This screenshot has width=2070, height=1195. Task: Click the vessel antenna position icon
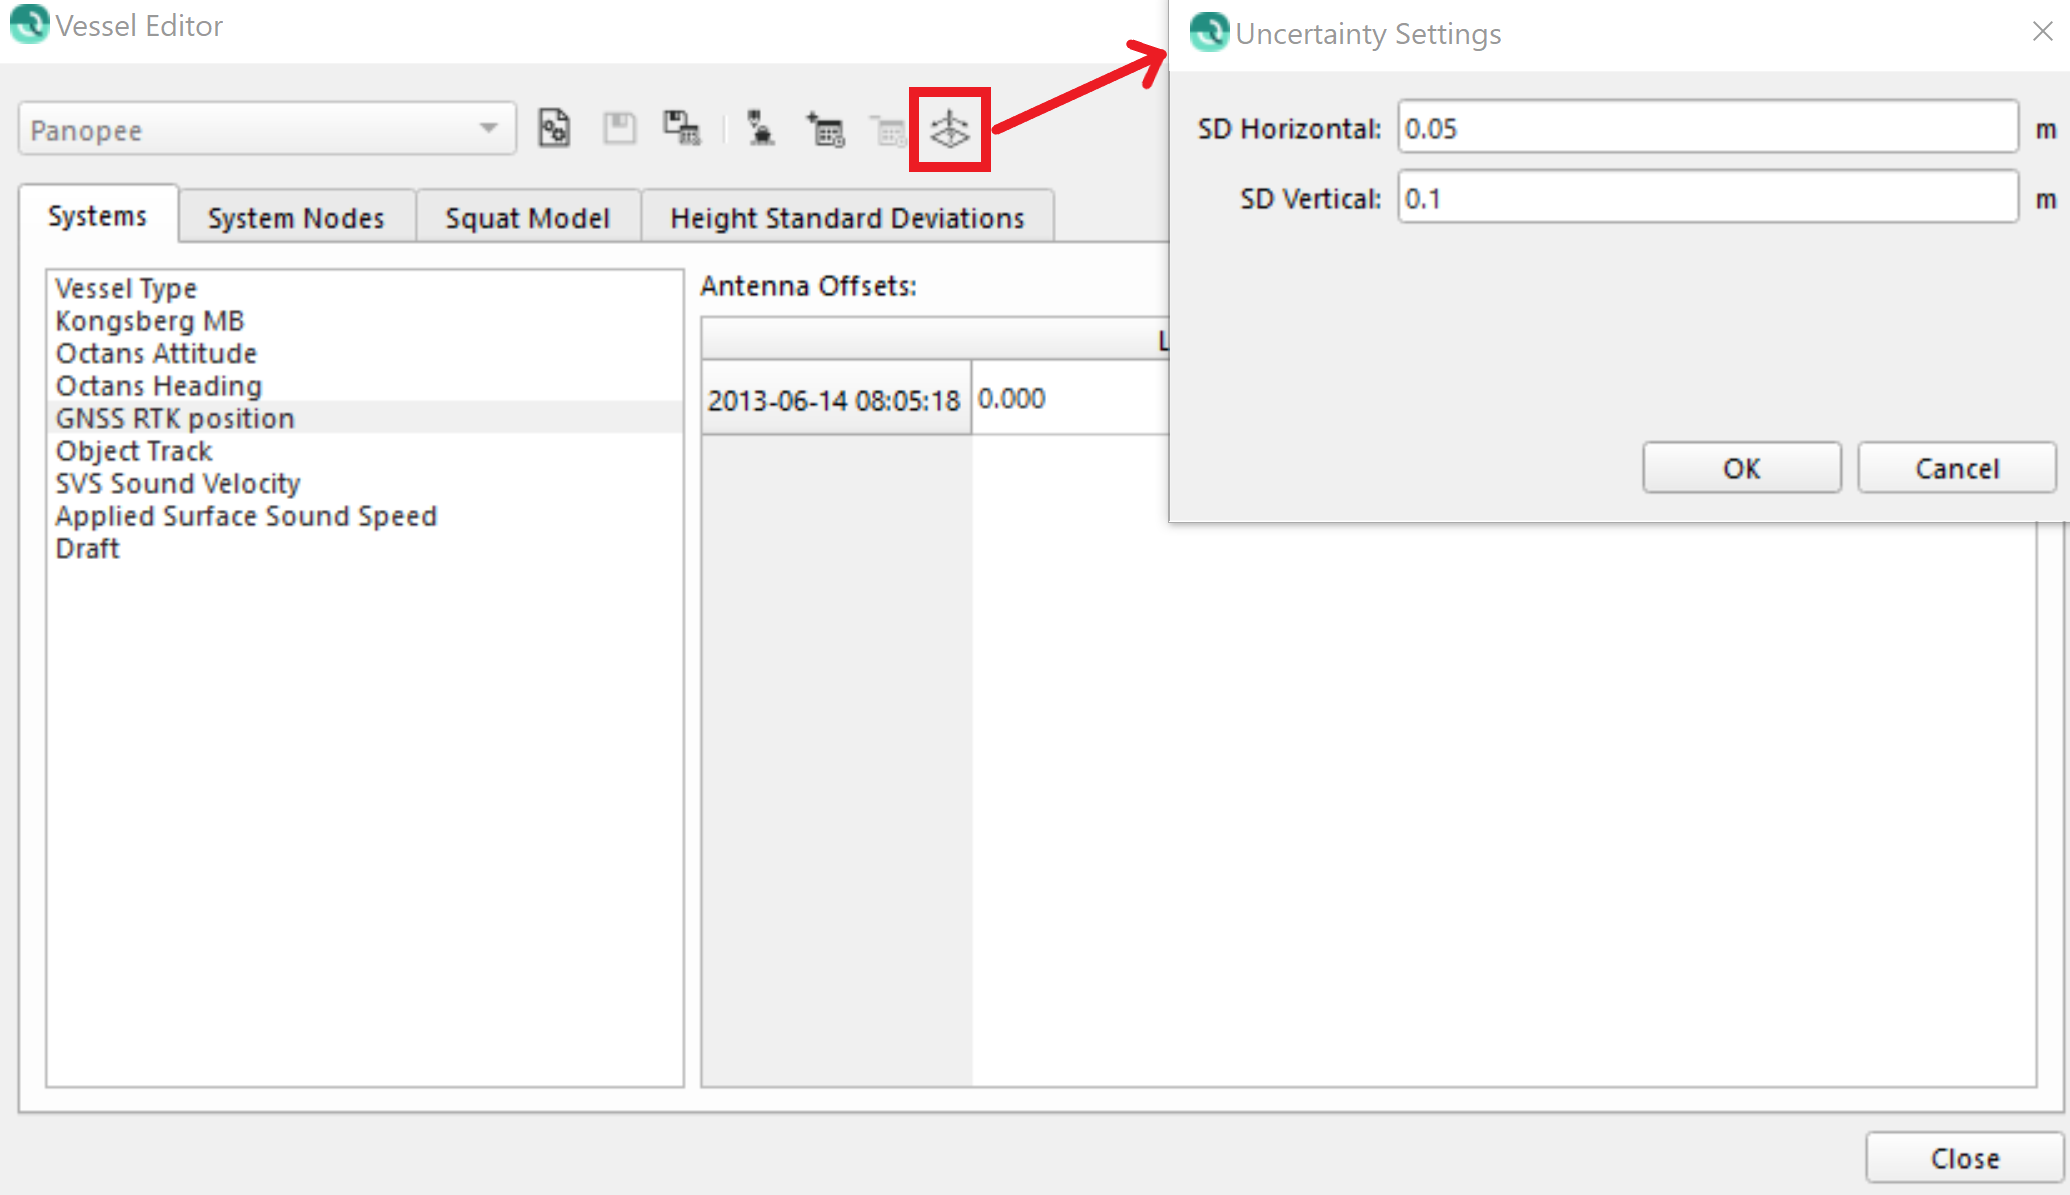pos(761,129)
